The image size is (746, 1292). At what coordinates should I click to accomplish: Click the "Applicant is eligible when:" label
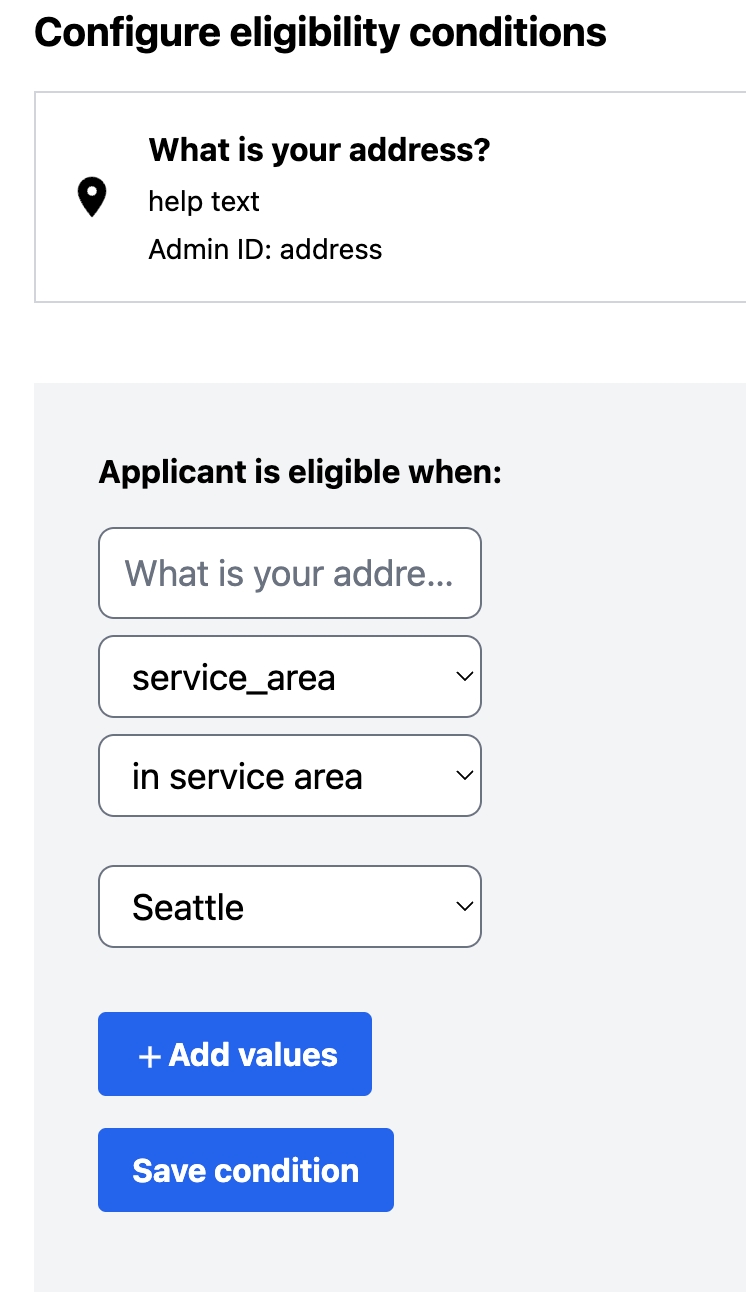300,471
